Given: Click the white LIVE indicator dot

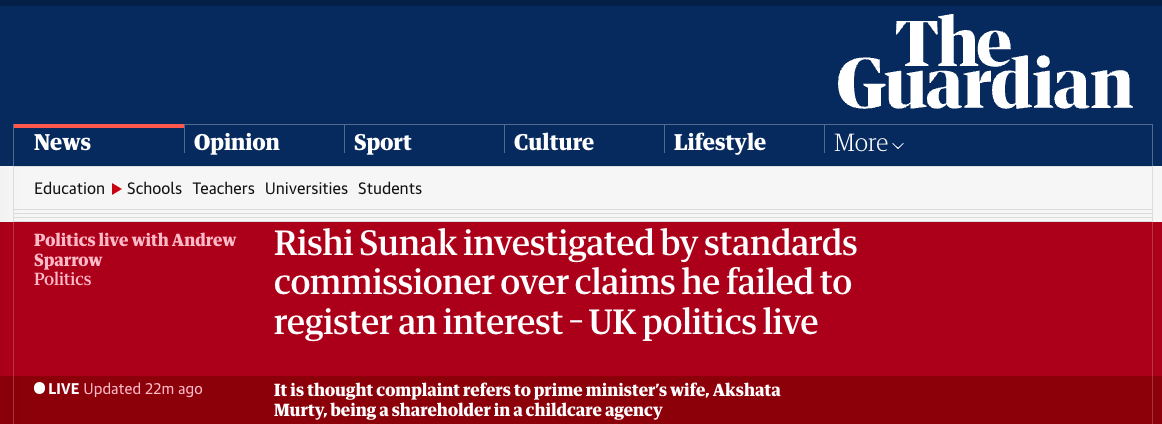Looking at the screenshot, I should tap(39, 388).
